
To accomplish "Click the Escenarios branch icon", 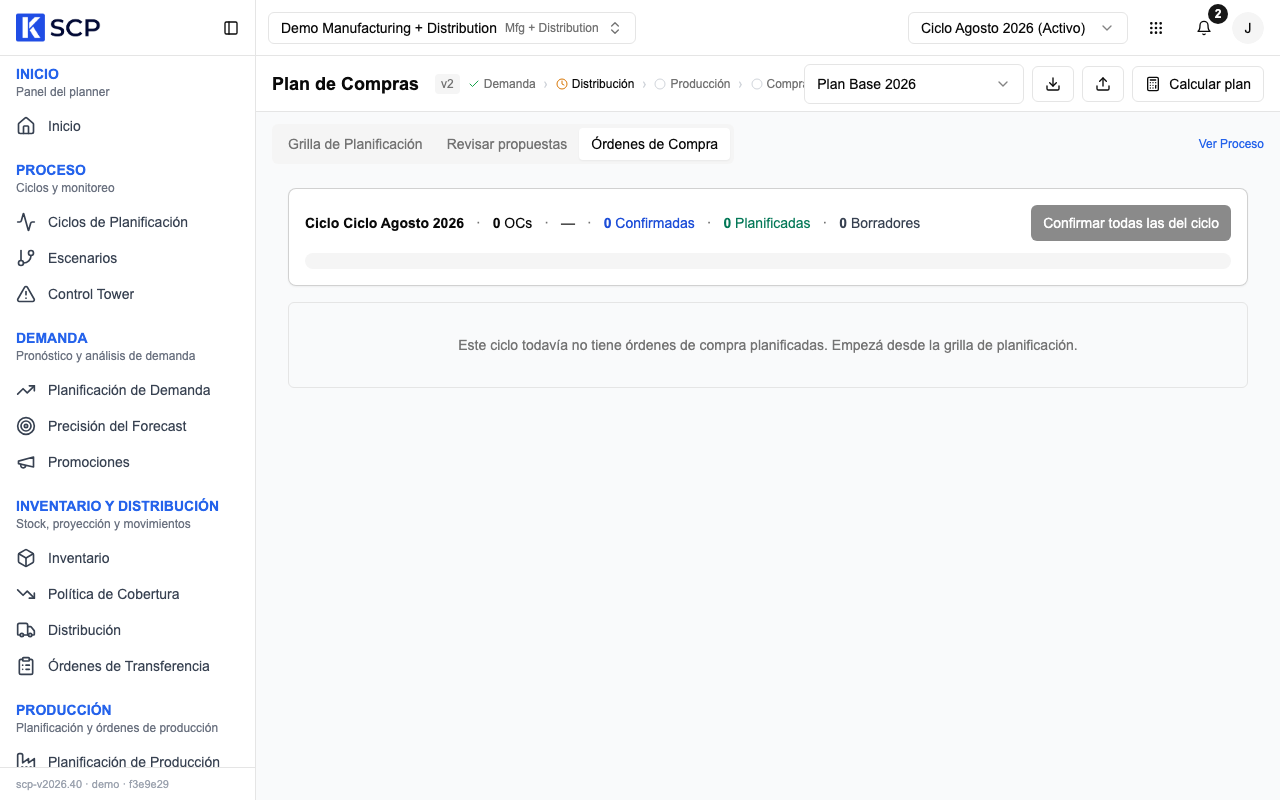I will [27, 258].
